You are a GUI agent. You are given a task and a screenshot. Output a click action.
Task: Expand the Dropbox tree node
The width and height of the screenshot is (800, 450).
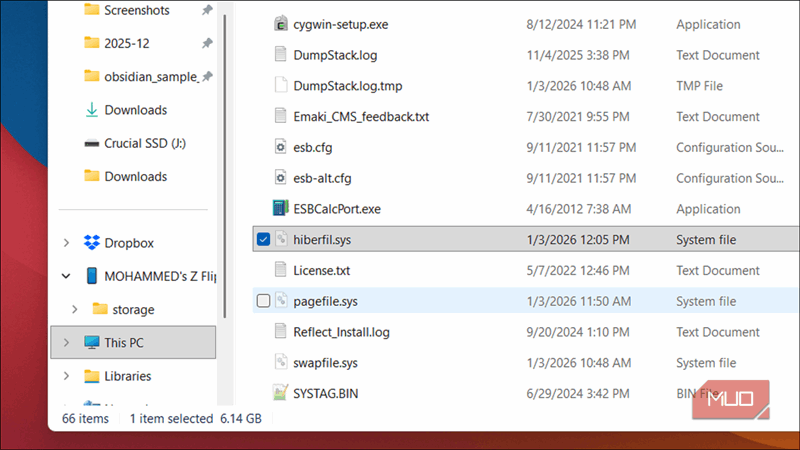point(66,243)
